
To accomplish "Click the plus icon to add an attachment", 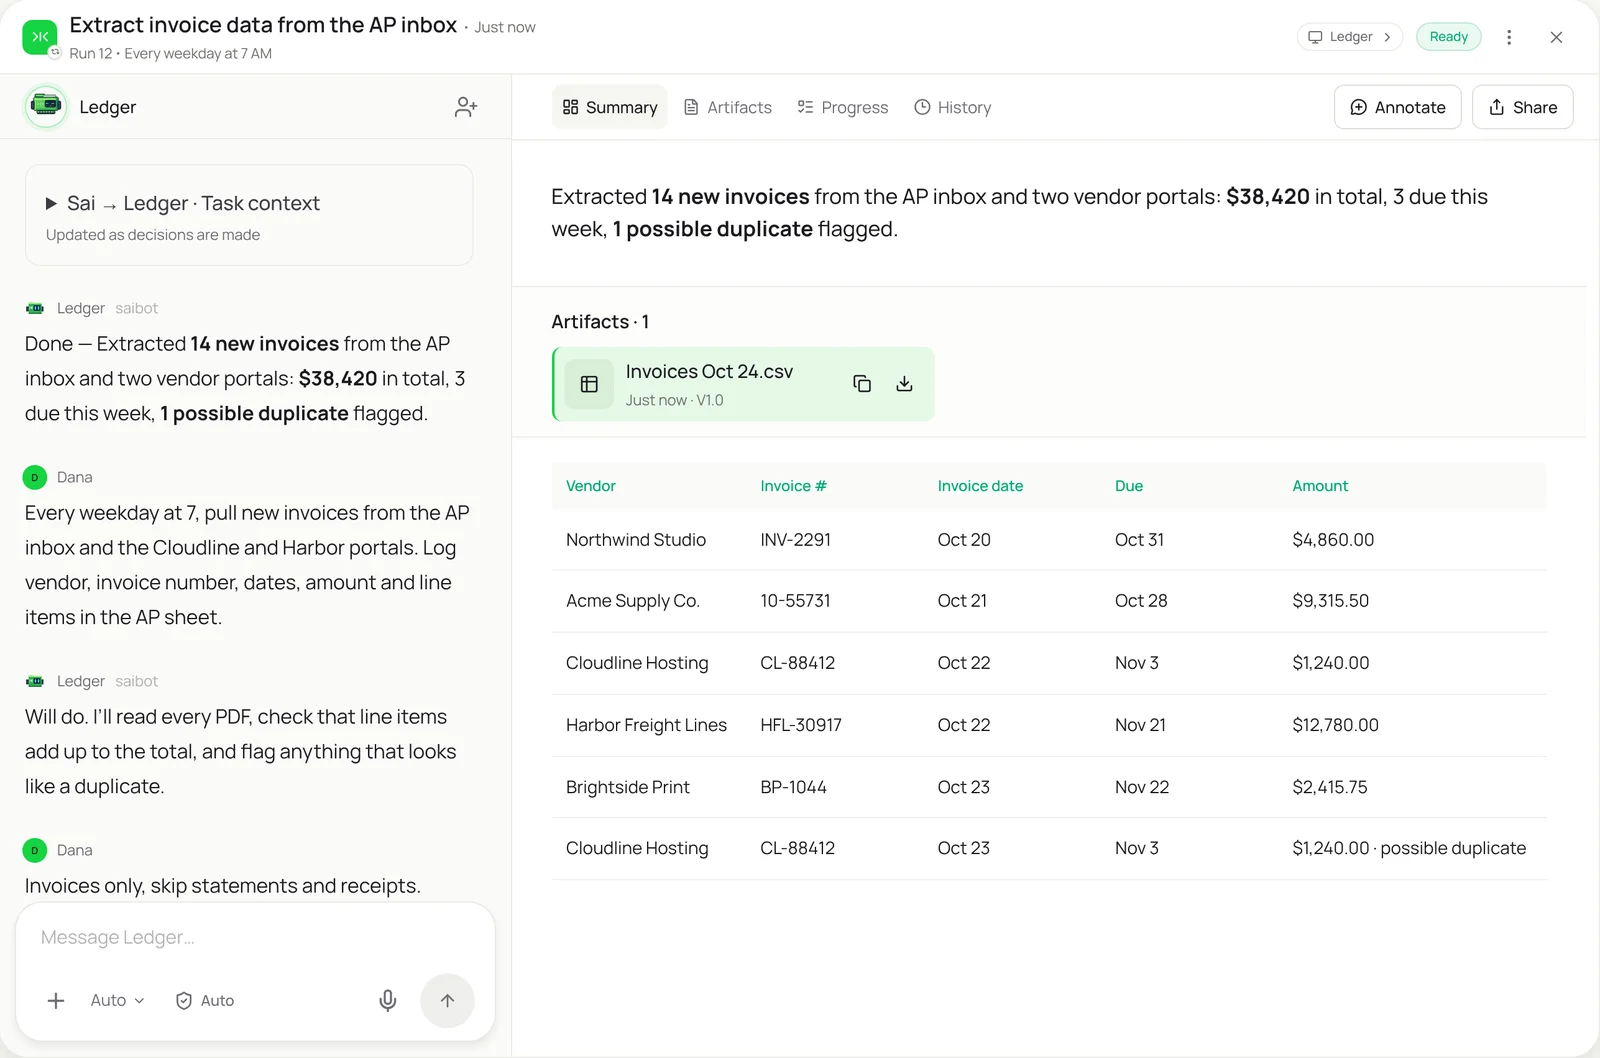I will (x=56, y=1000).
